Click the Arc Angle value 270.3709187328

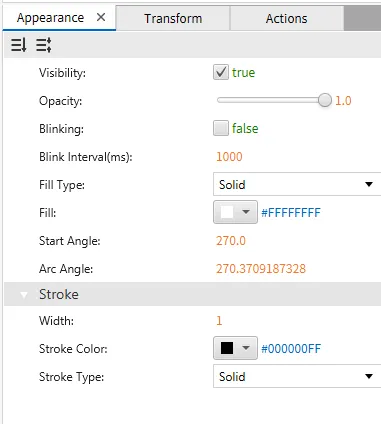pos(261,269)
